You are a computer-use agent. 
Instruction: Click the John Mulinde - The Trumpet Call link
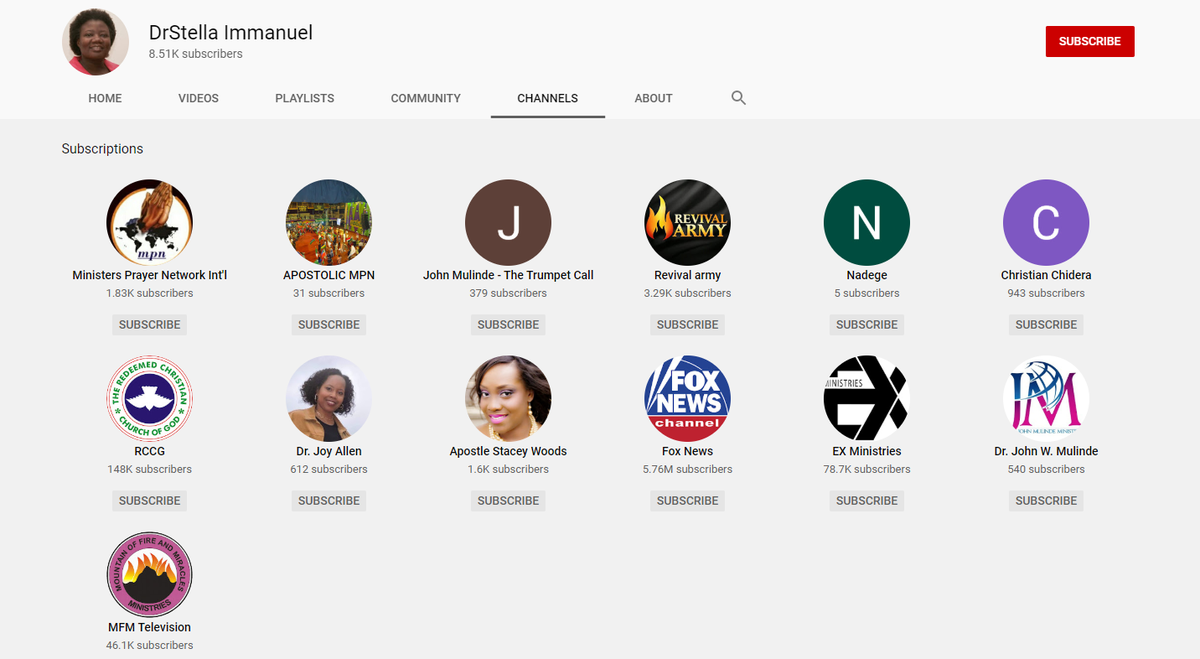(x=508, y=274)
